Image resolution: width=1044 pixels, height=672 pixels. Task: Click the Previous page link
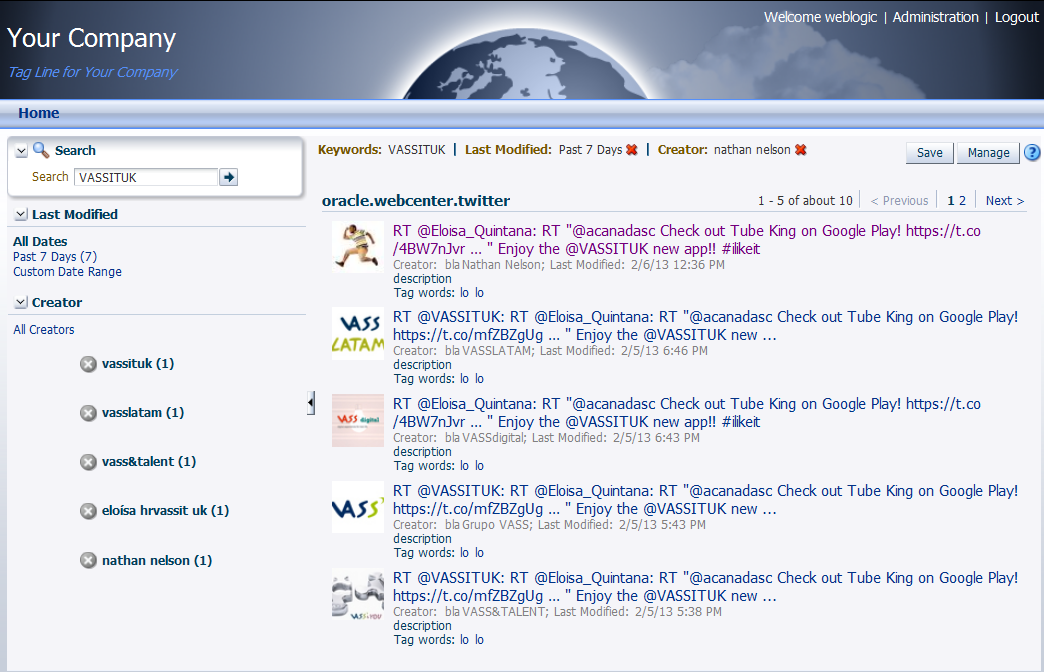pyautogui.click(x=899, y=200)
